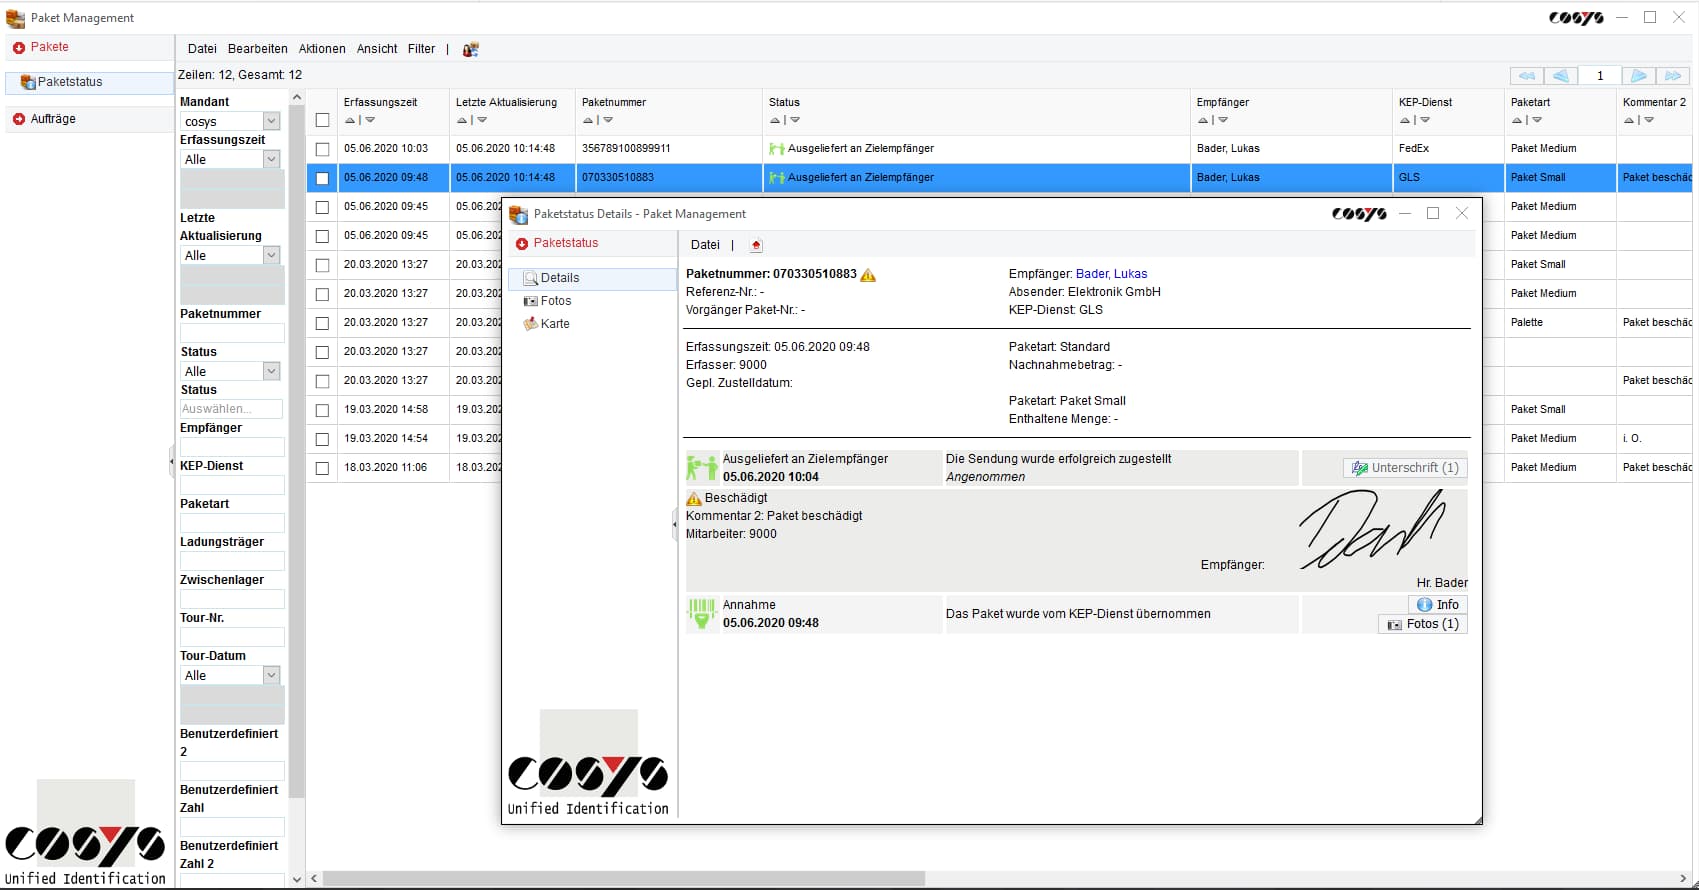
Task: Check the row 18.03.2020 11:06 checkbox
Action: pyautogui.click(x=322, y=468)
